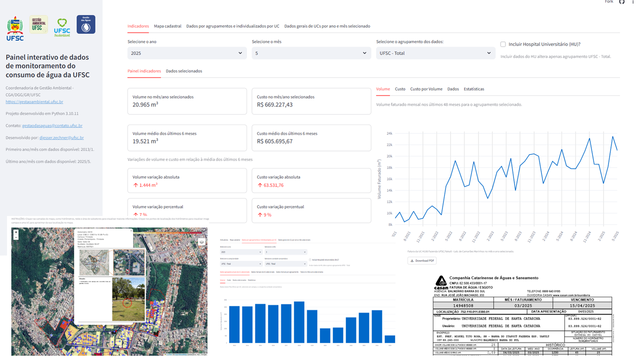Screen dimensions: 640x360
Task: Open the GitHub icon at top right
Action: click(622, 2)
